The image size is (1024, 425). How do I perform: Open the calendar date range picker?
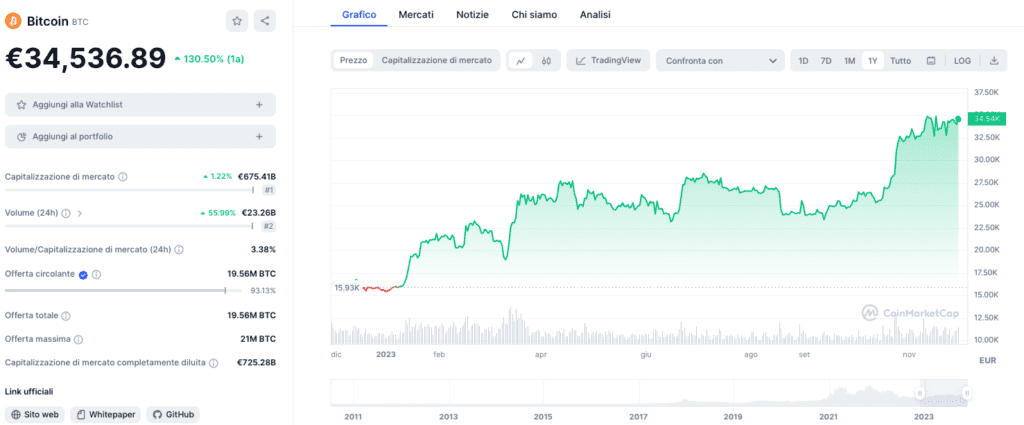tap(931, 61)
